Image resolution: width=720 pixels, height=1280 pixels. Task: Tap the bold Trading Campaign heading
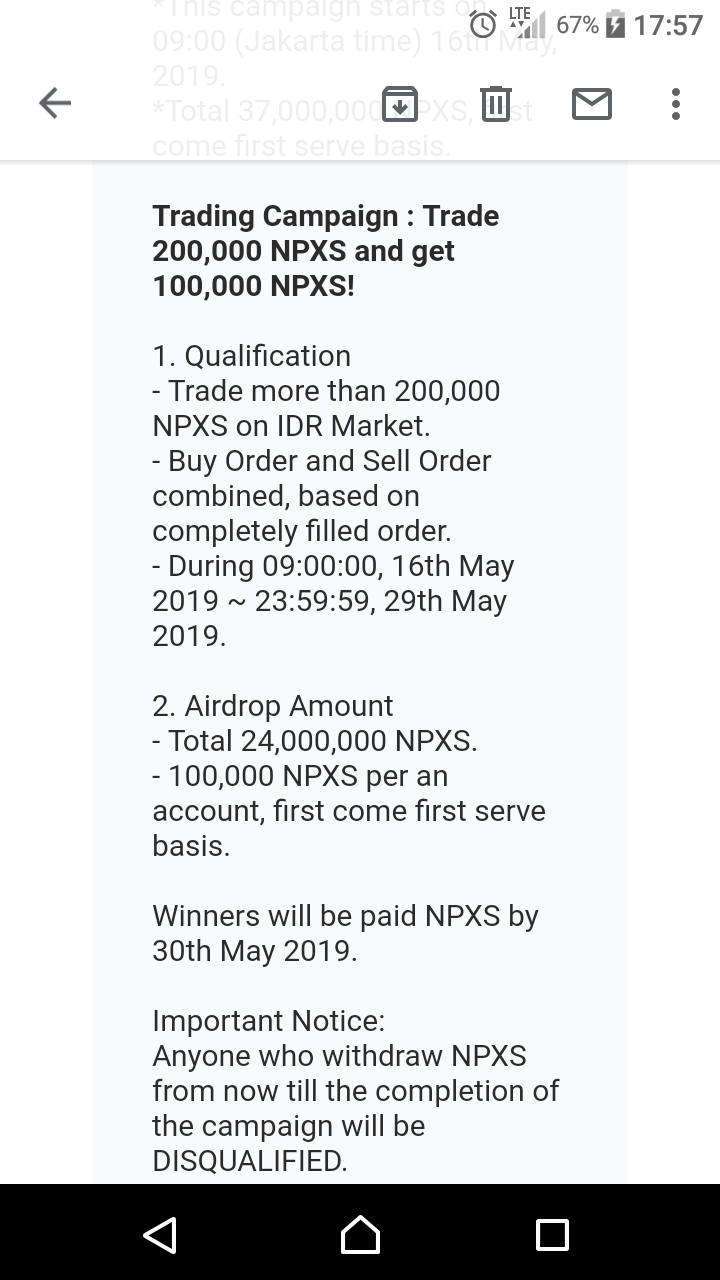tap(326, 251)
